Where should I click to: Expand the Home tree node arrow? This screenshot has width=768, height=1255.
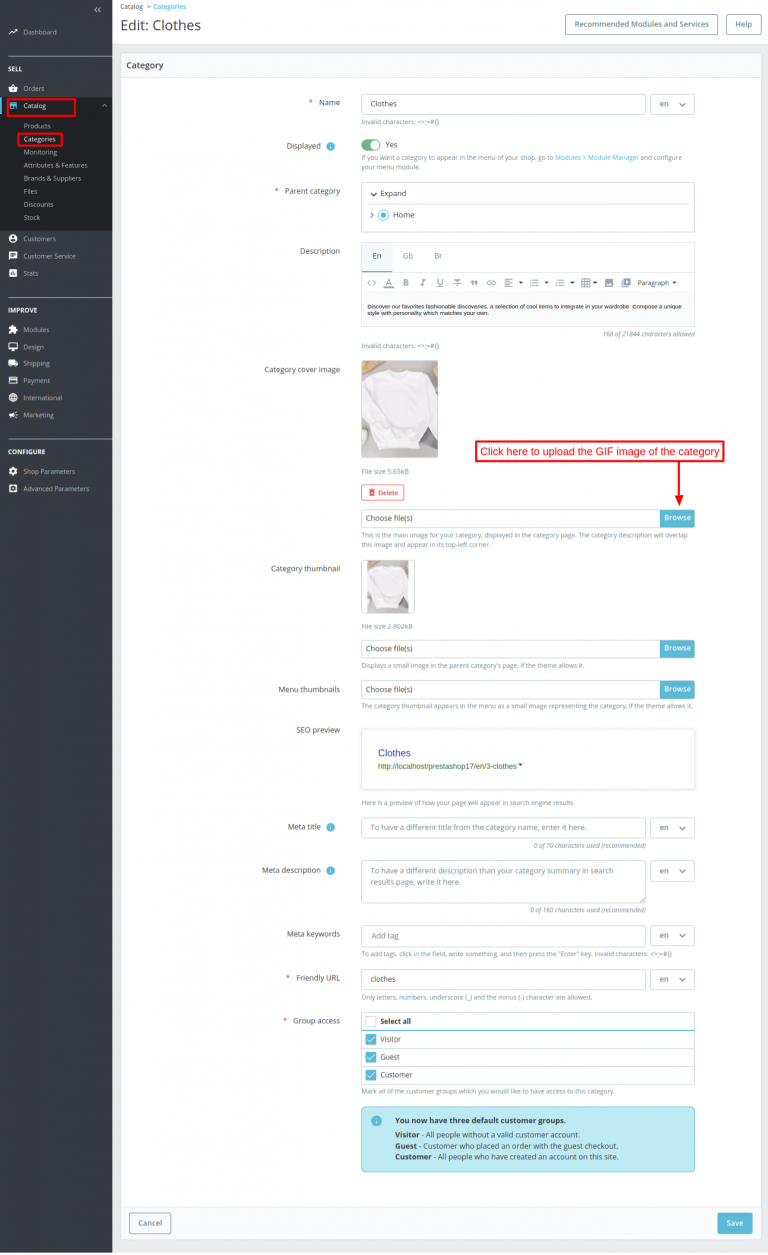pos(372,215)
